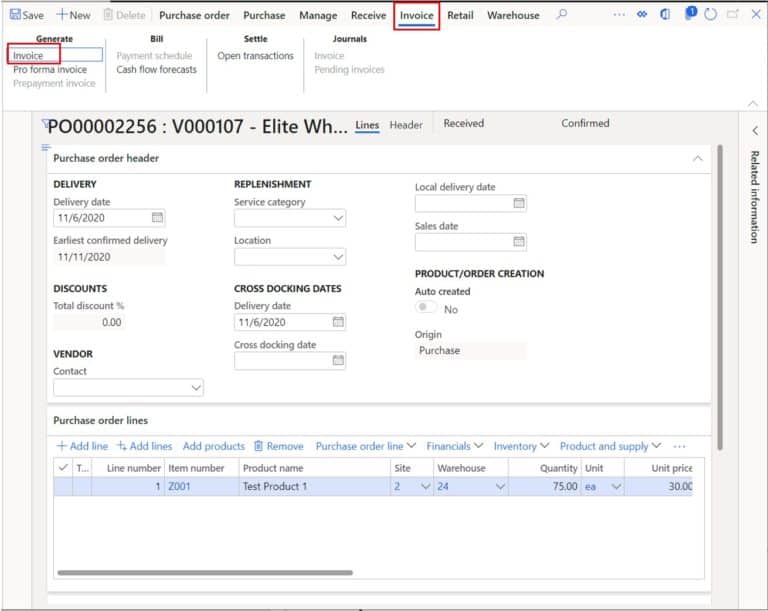Click the select-all checkmark column header
The image size is (768, 611).
click(63, 468)
